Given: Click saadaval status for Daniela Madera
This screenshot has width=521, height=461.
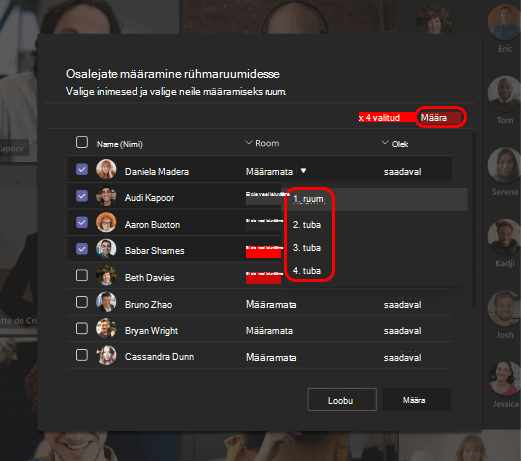Looking at the screenshot, I should pyautogui.click(x=402, y=172).
